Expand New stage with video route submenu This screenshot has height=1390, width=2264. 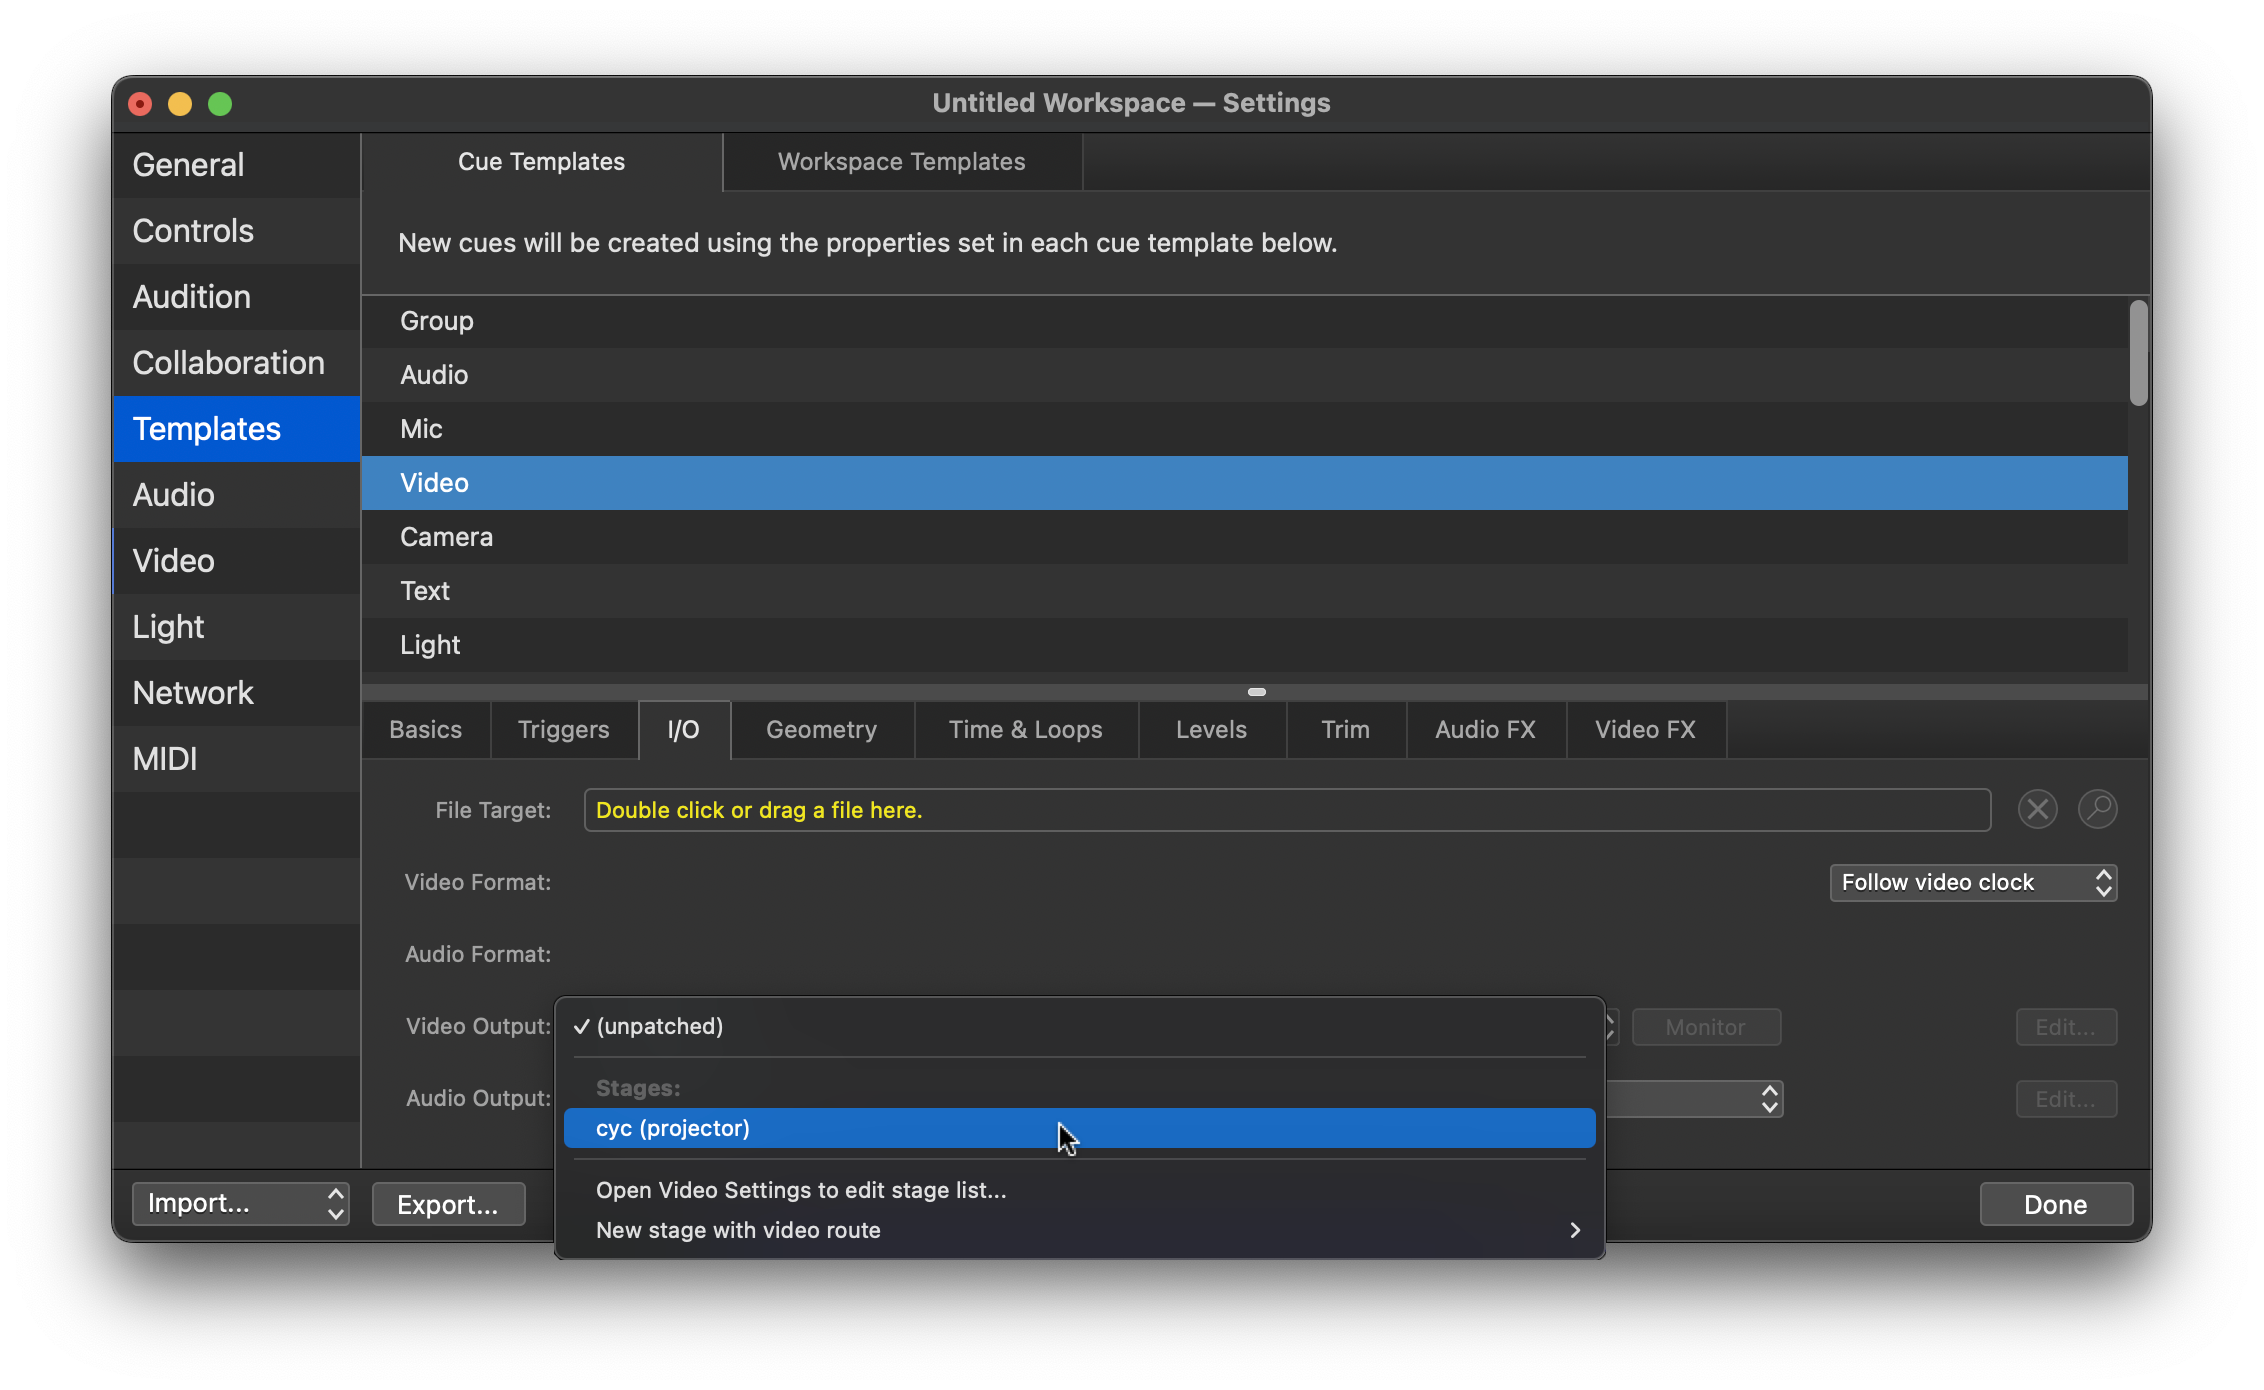(x=1079, y=1231)
